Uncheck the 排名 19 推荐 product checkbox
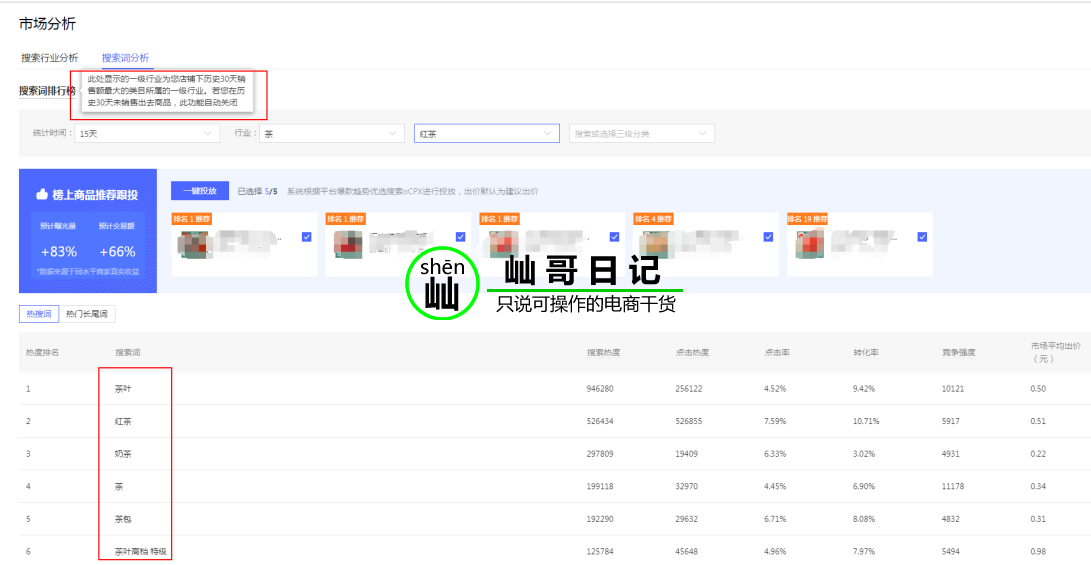The image size is (1091, 565). [x=922, y=237]
